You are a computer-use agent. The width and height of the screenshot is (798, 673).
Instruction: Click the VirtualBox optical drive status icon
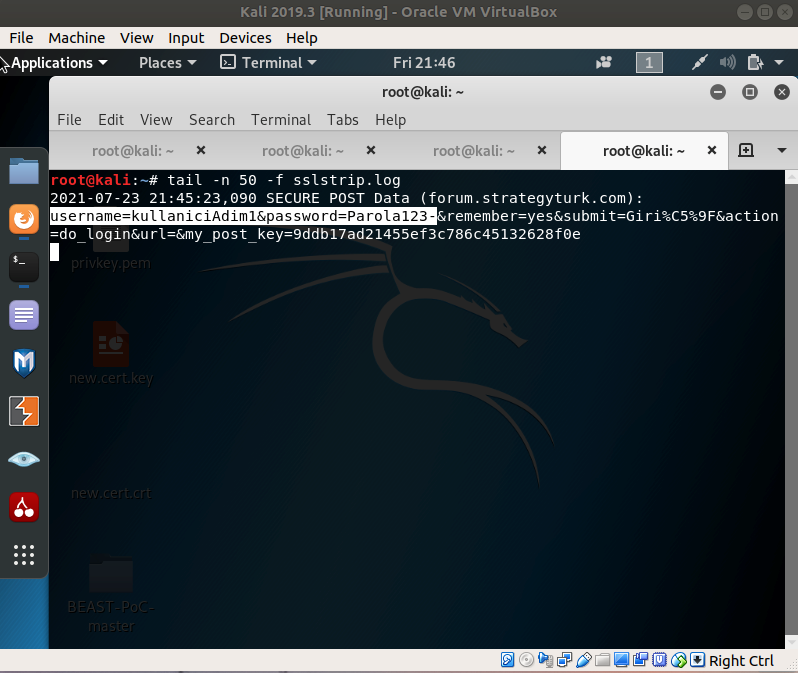pyautogui.click(x=526, y=660)
